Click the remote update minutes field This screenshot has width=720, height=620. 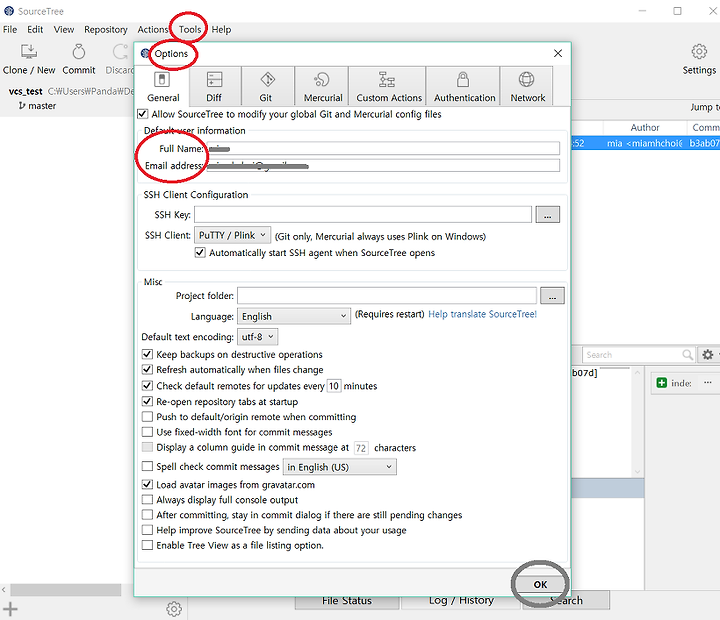334,386
